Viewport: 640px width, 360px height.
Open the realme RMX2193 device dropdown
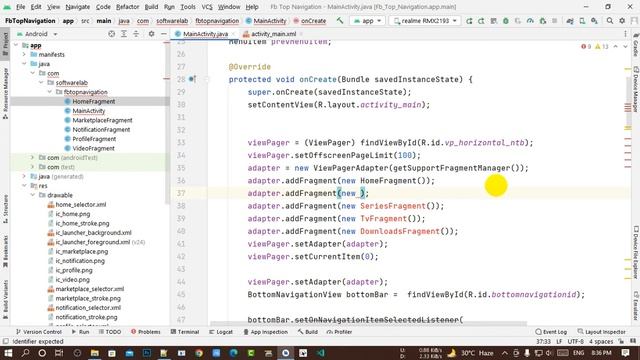425,21
